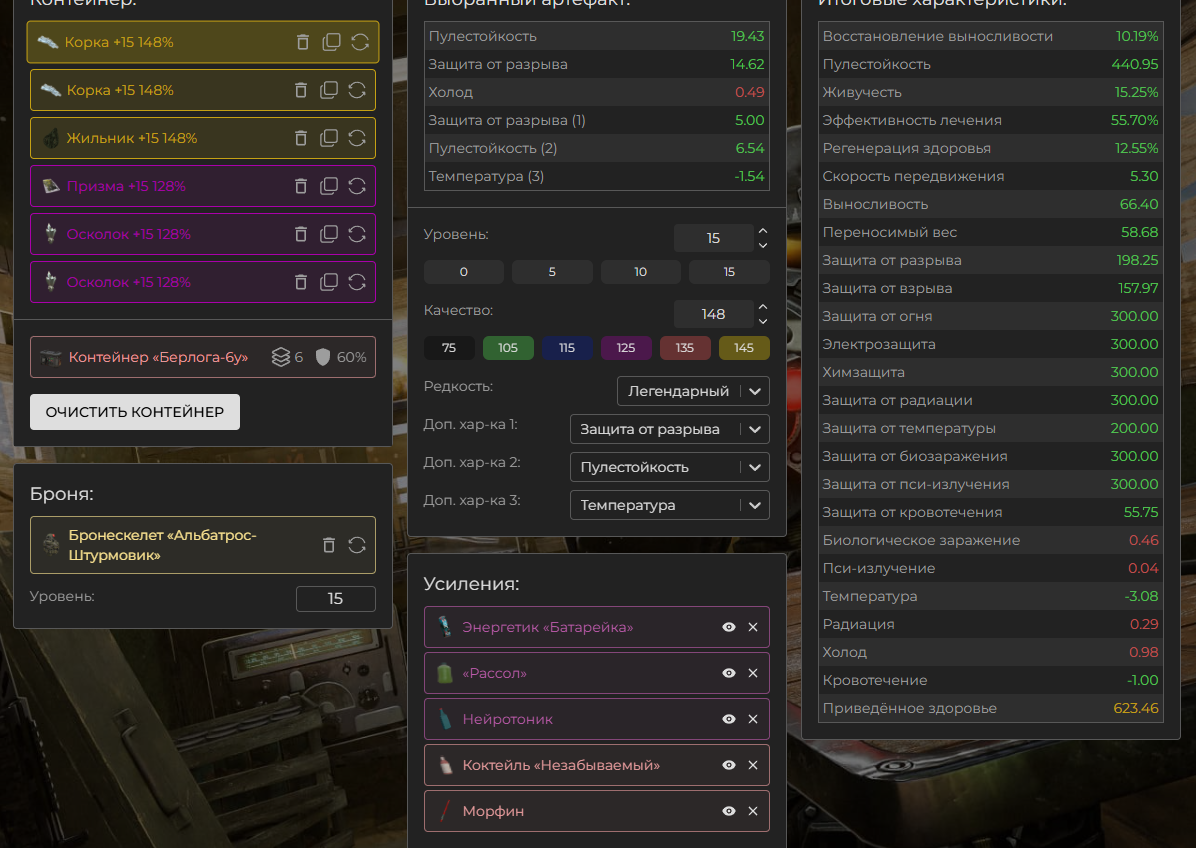Remove the Энергетик «Батарейка» boost

coord(753,627)
